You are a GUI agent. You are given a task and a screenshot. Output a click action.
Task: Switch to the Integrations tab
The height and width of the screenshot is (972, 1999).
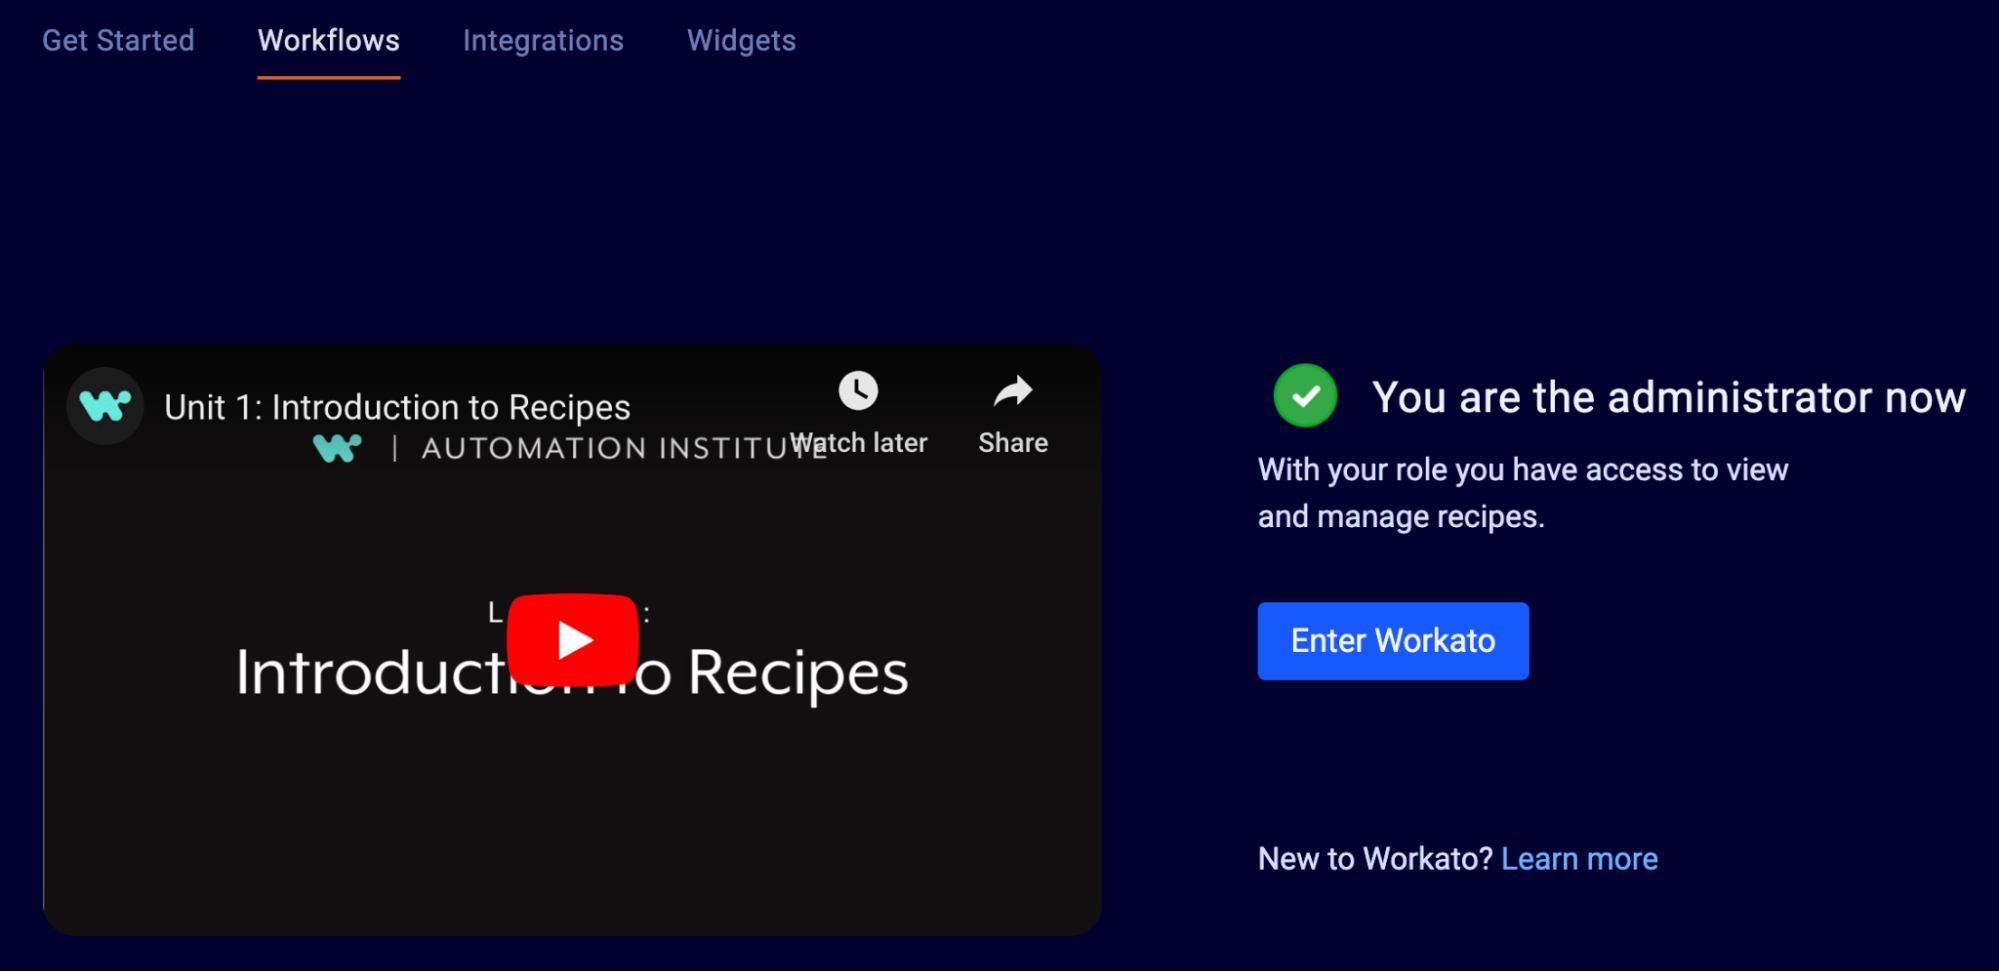coord(543,40)
